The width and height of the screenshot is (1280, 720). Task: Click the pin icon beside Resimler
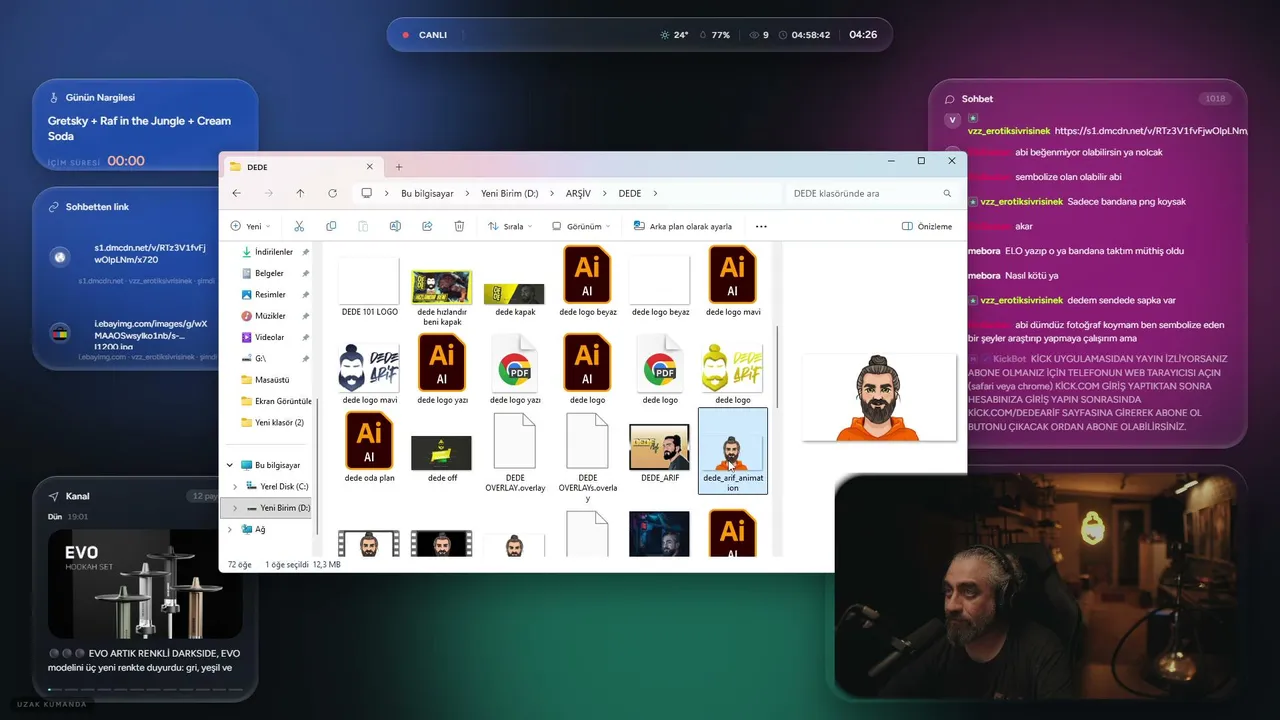[305, 294]
